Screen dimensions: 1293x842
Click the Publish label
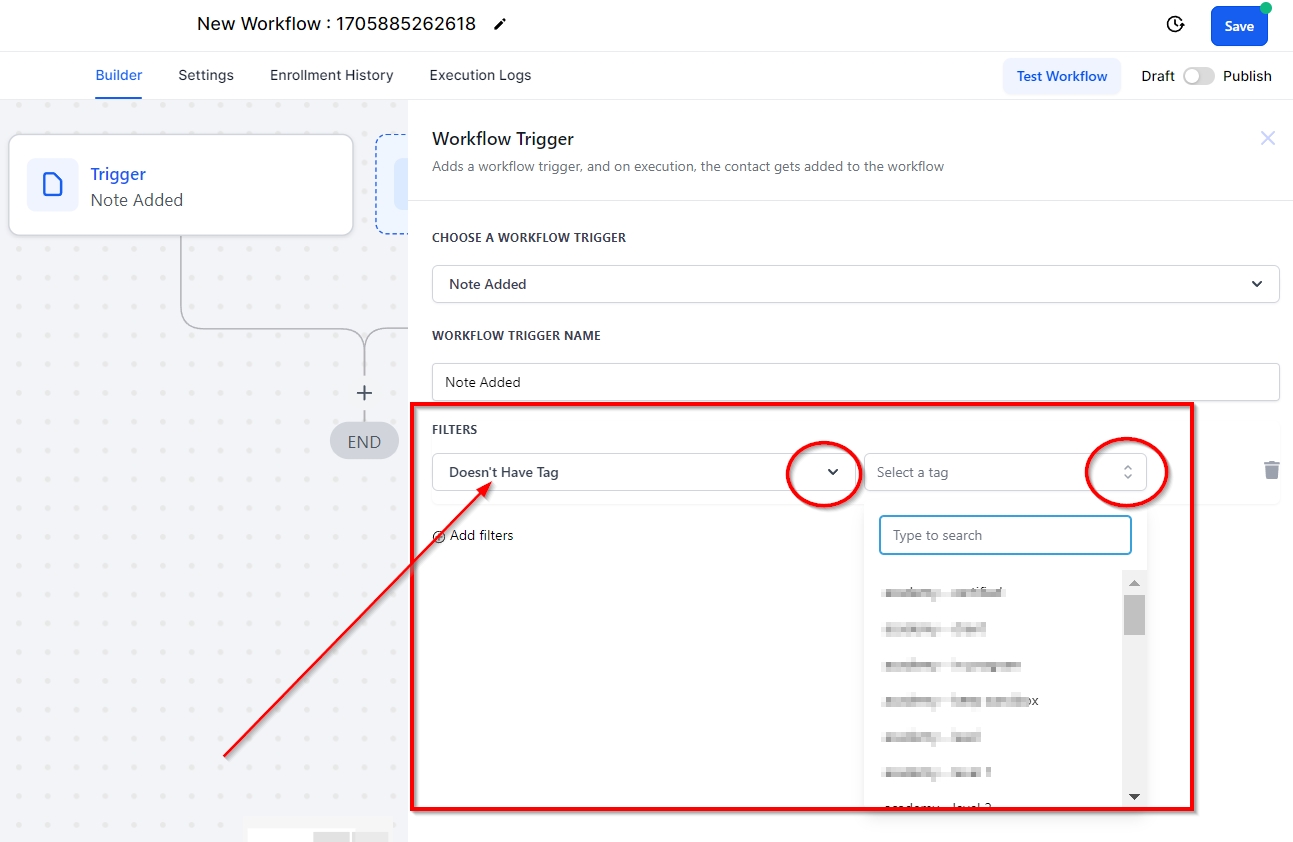(x=1247, y=76)
